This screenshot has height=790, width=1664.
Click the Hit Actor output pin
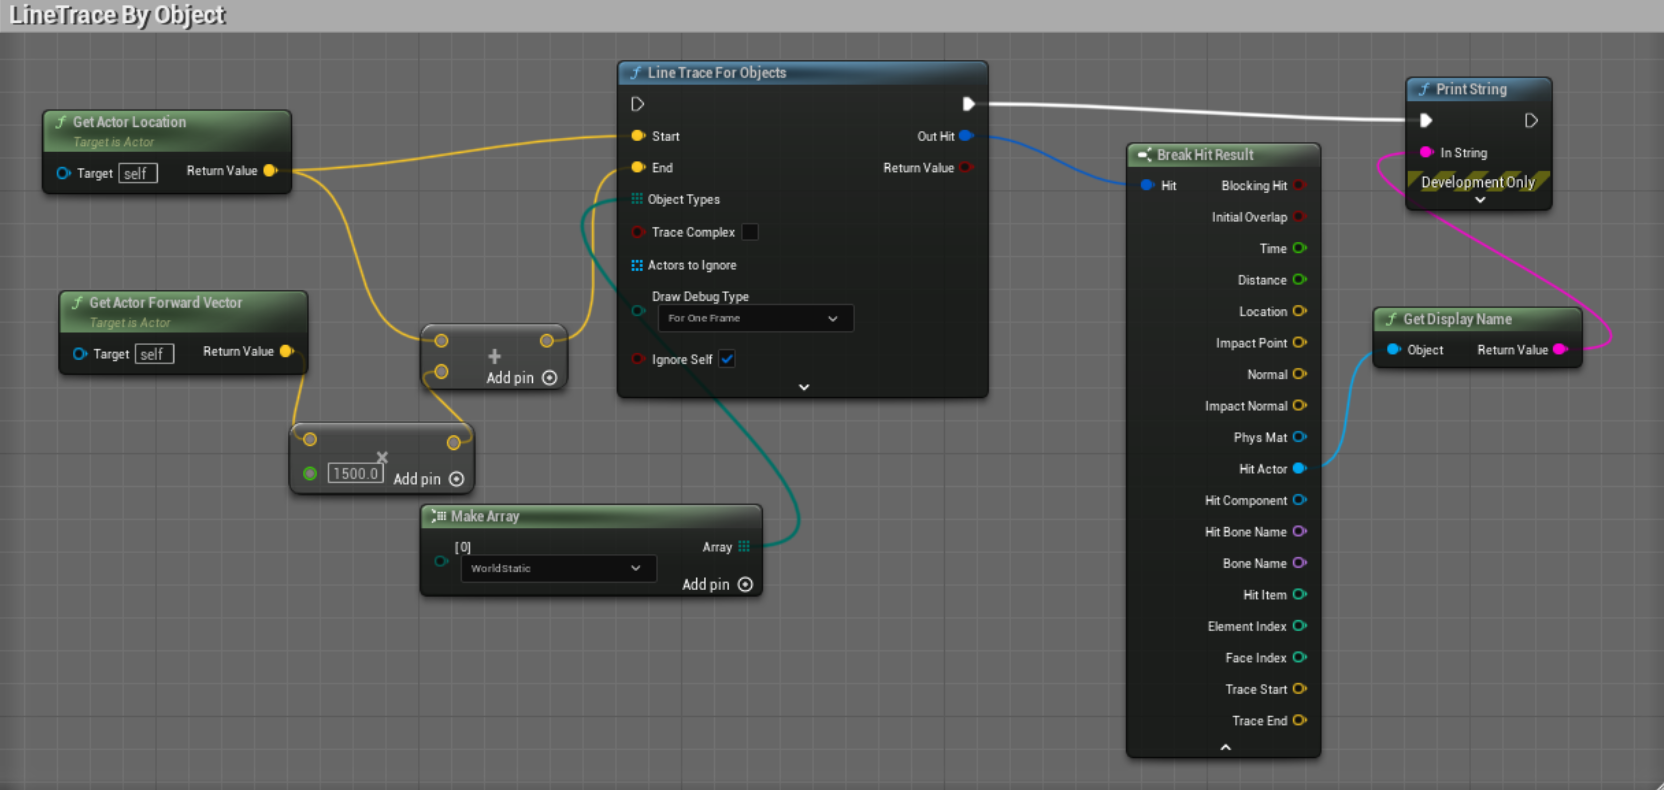point(1299,468)
